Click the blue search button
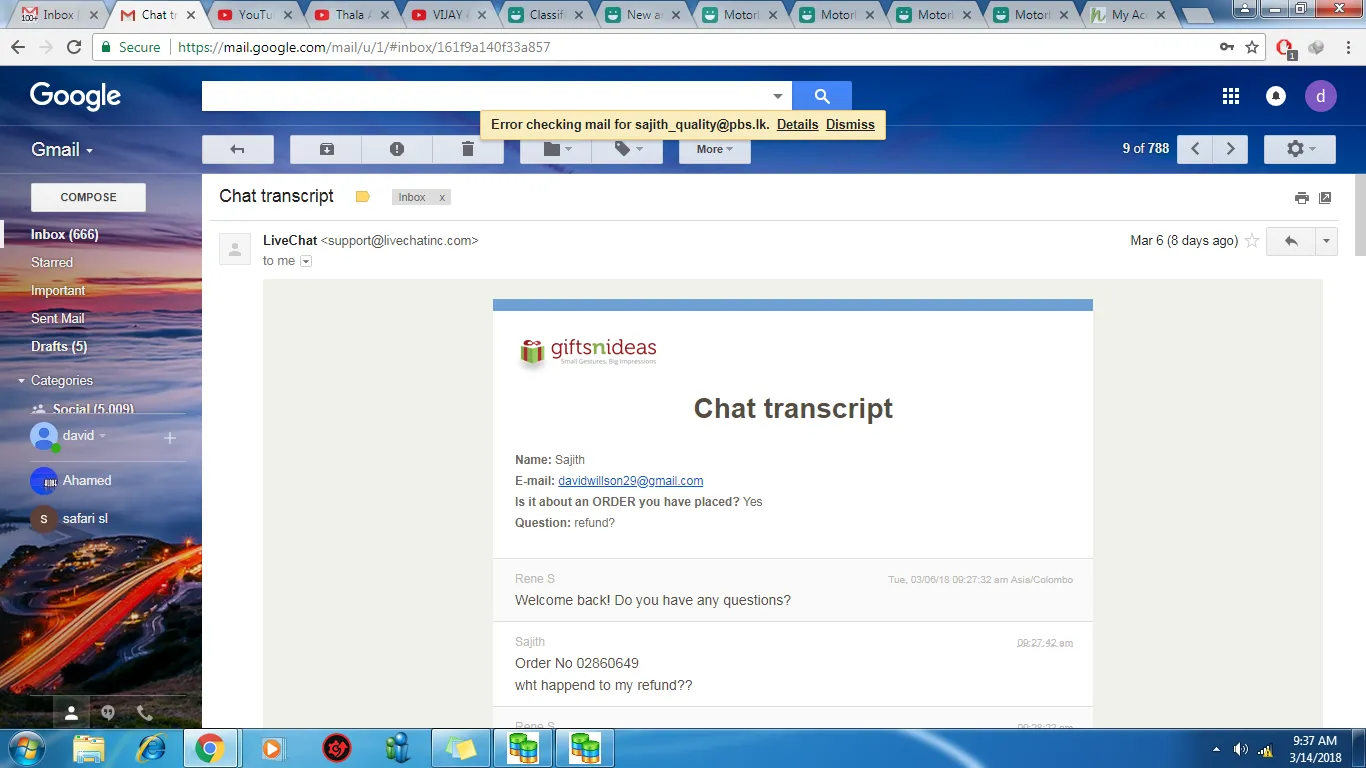 coord(822,96)
